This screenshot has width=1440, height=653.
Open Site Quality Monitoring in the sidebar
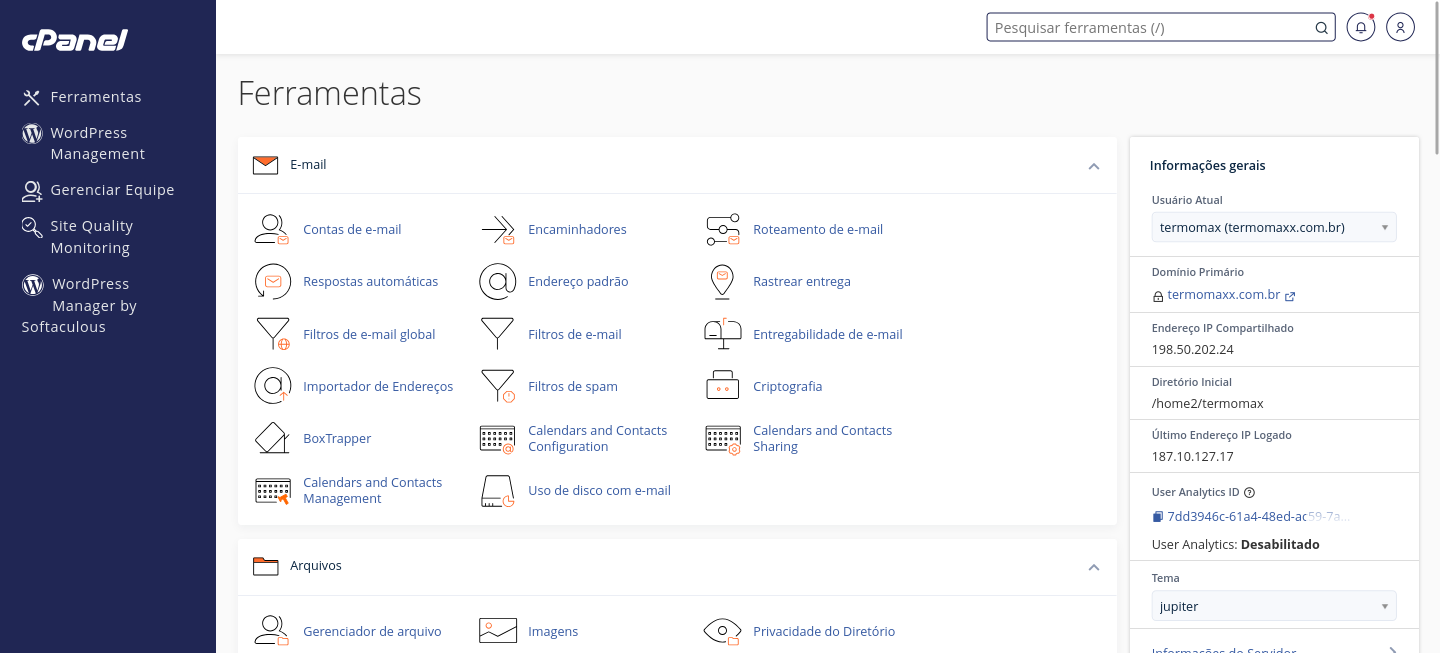pyautogui.click(x=91, y=237)
